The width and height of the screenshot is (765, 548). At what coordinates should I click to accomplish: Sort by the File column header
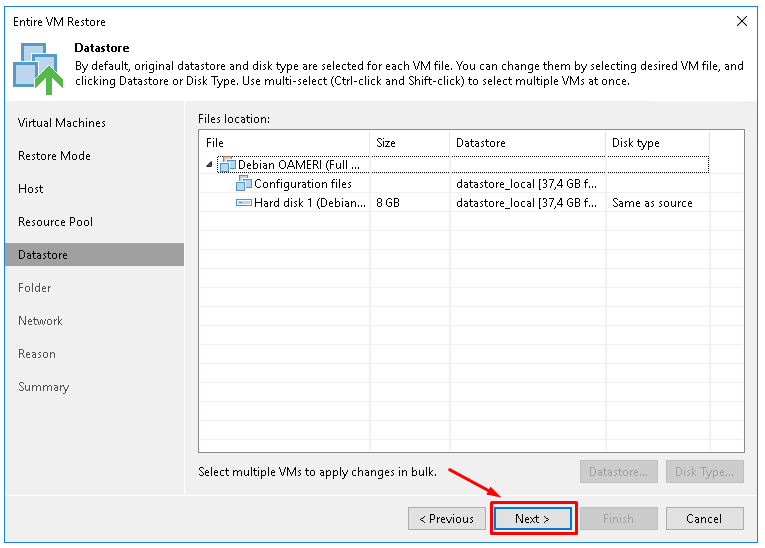pyautogui.click(x=284, y=143)
